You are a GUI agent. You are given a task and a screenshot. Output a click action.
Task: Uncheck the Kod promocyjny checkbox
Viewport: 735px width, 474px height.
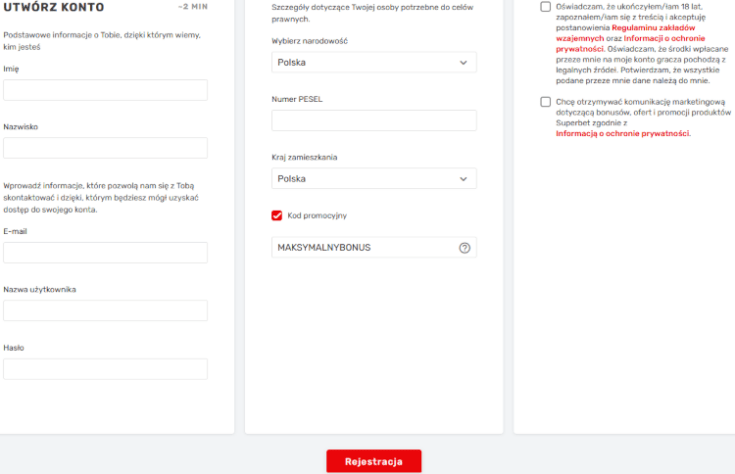pyautogui.click(x=277, y=215)
